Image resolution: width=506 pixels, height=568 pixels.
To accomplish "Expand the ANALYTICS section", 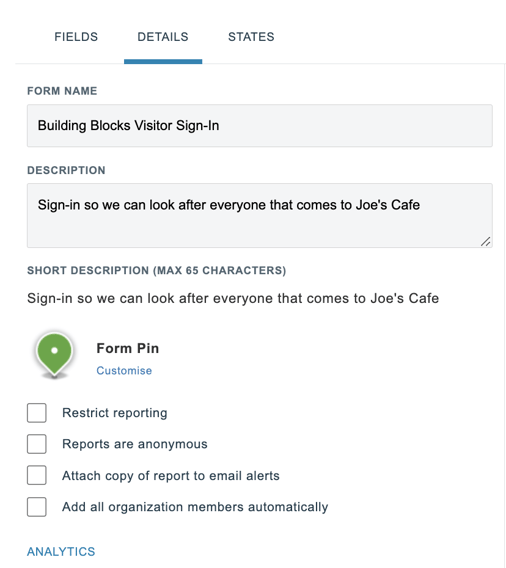I will tap(61, 551).
